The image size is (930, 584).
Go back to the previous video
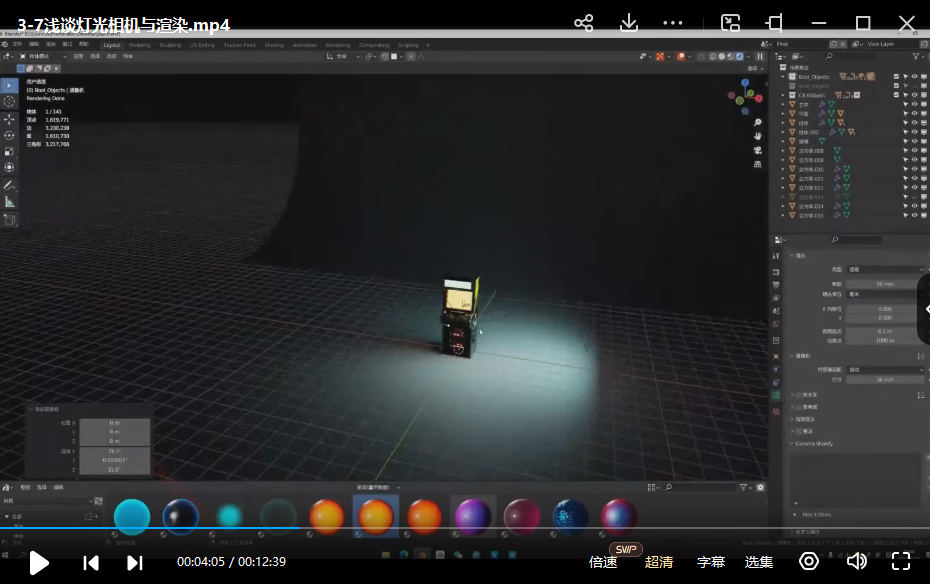91,562
